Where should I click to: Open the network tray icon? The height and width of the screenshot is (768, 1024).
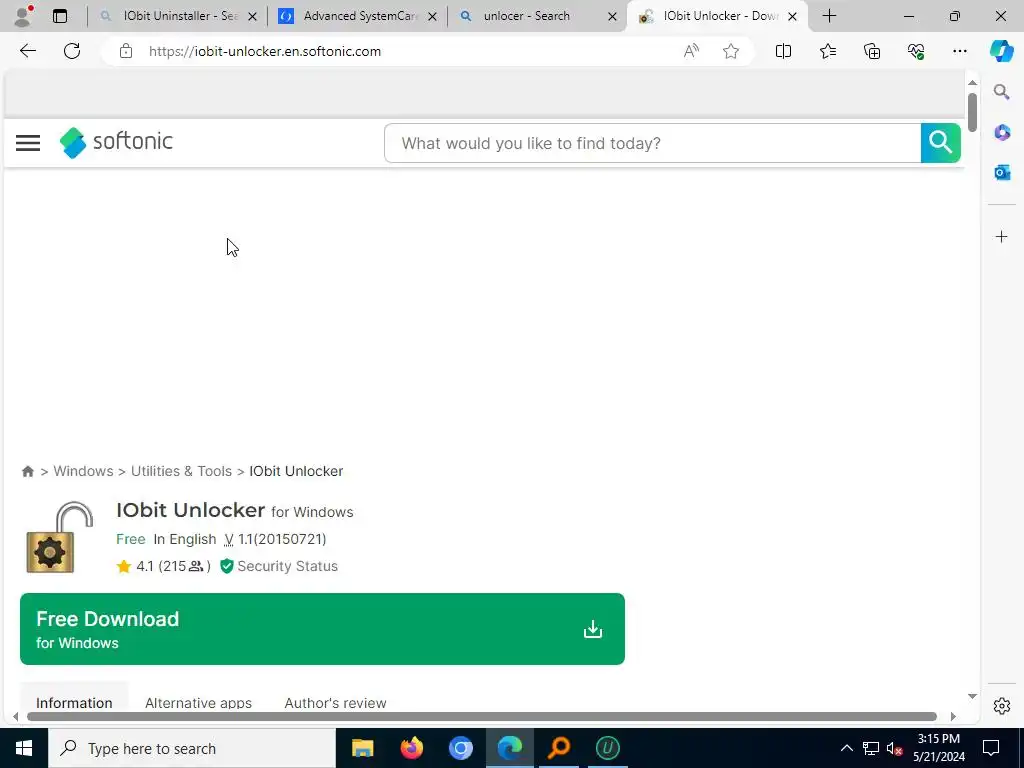tap(871, 748)
